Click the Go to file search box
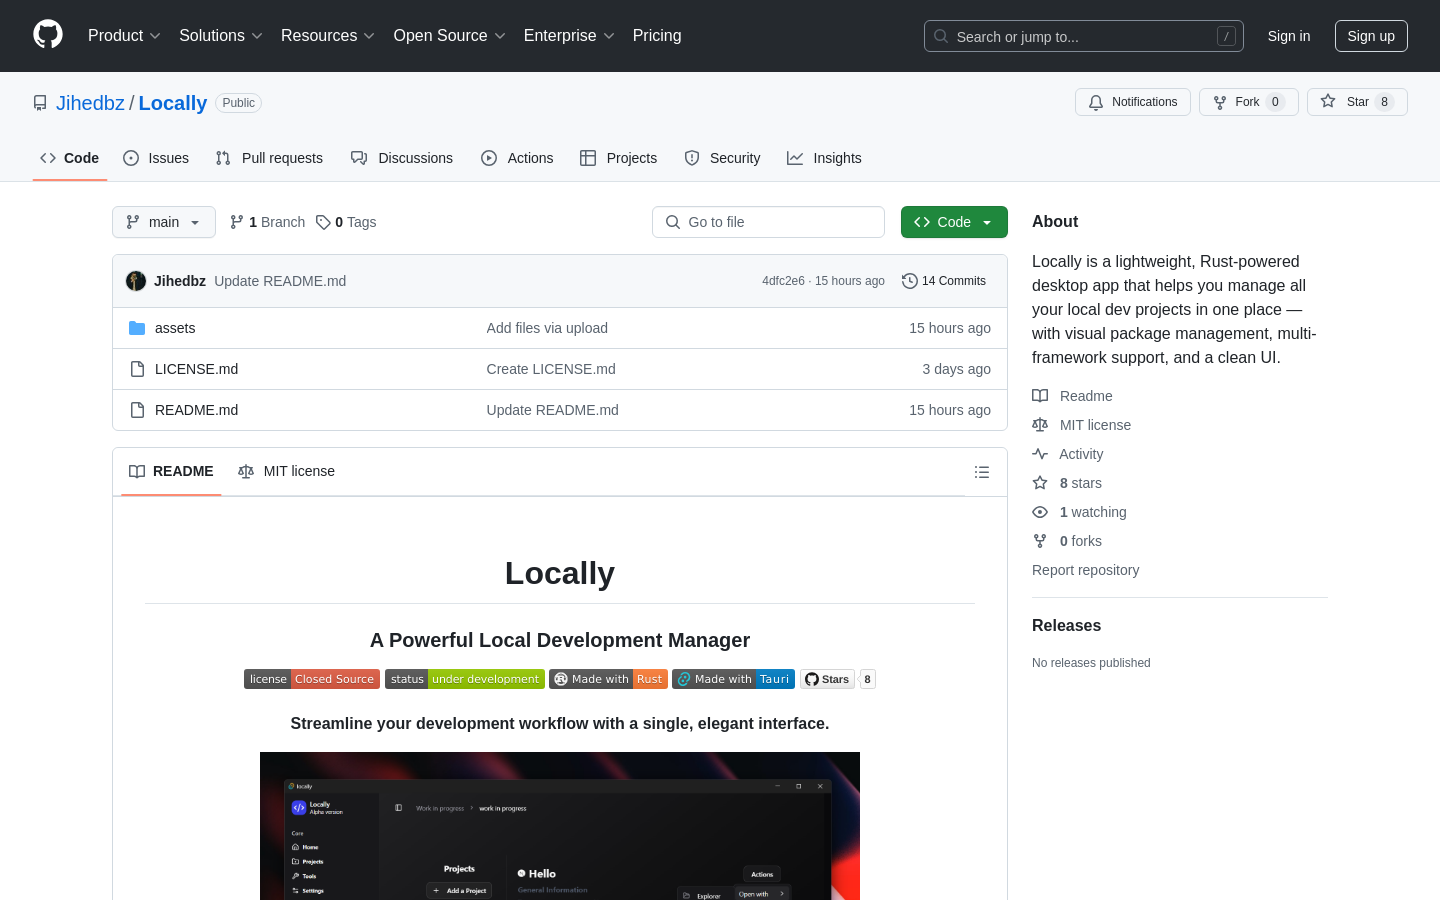 [768, 222]
